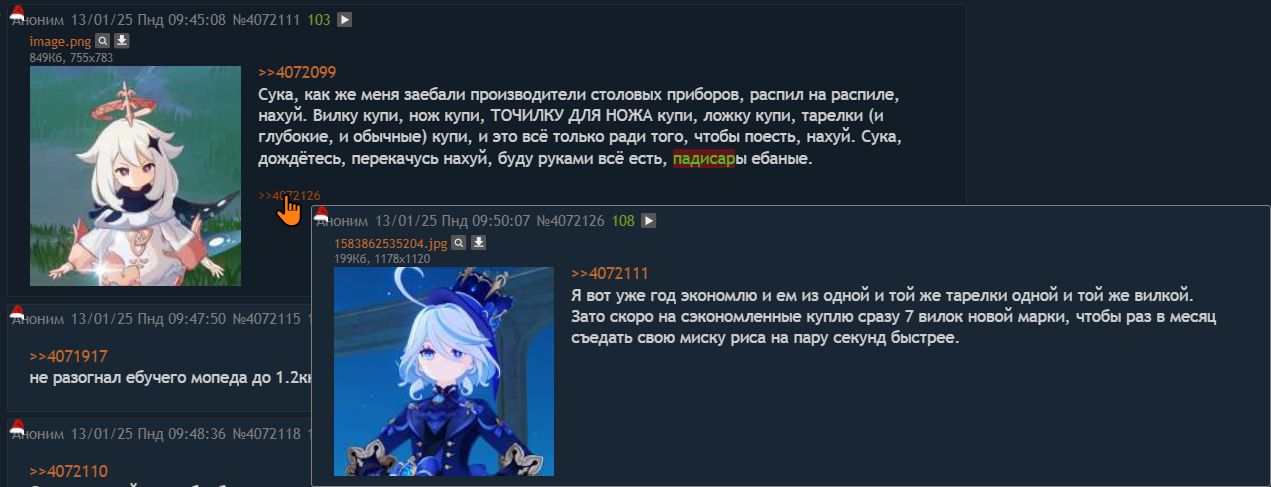Click magnifier icon next to 1583862535204.jpg
Viewport: 1271px width, 487px height.
pos(459,242)
